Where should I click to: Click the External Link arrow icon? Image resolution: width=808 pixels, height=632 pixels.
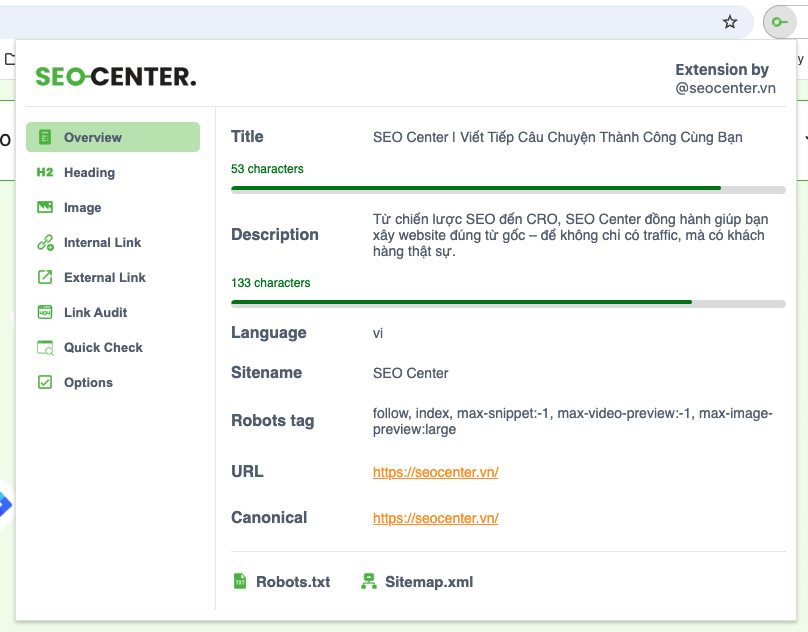(x=44, y=277)
